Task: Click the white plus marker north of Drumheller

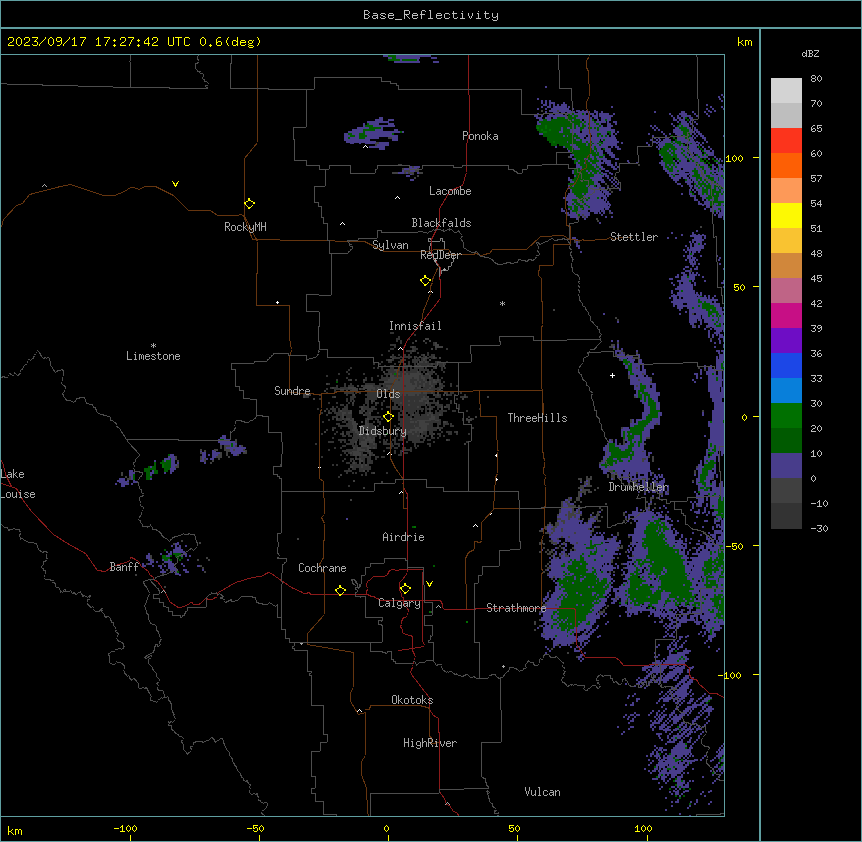Action: [612, 375]
